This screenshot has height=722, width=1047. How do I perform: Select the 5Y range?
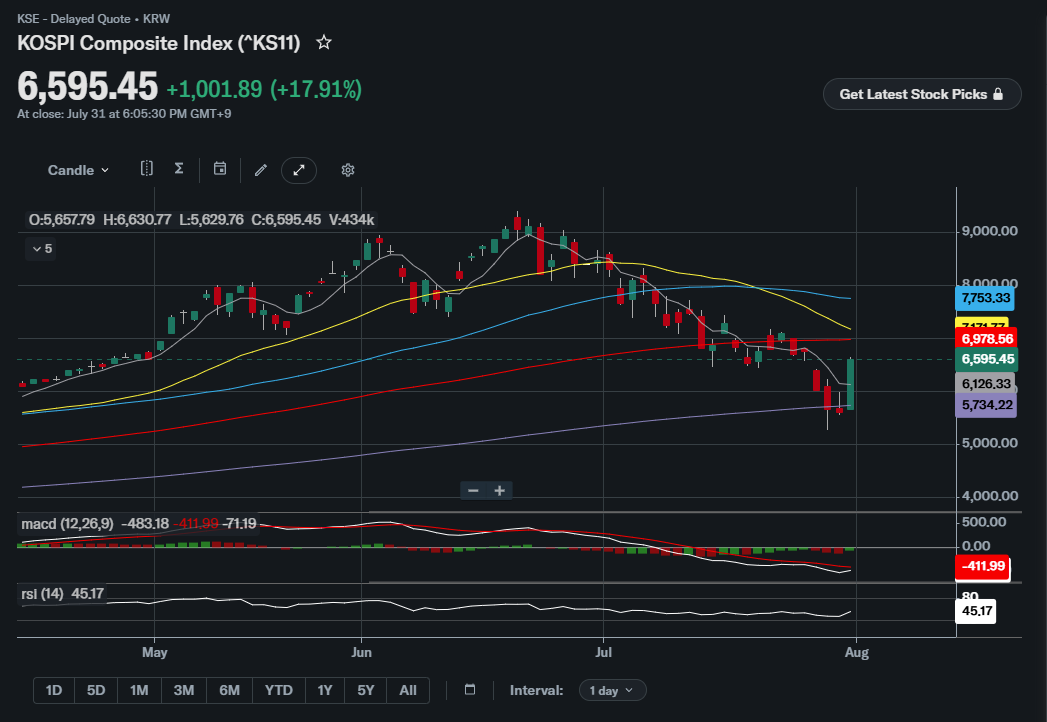pyautogui.click(x=366, y=691)
